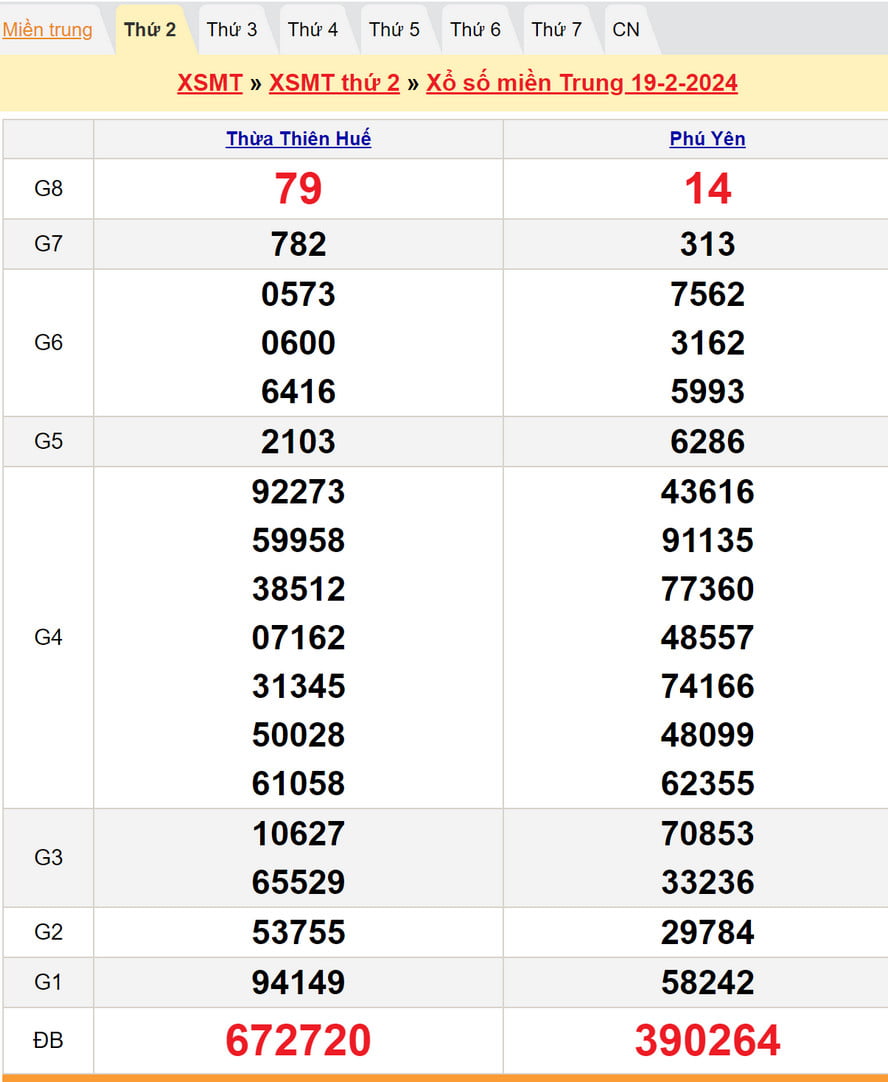Open 'Xổ số miền Trung 19-2-2024' link

[582, 83]
